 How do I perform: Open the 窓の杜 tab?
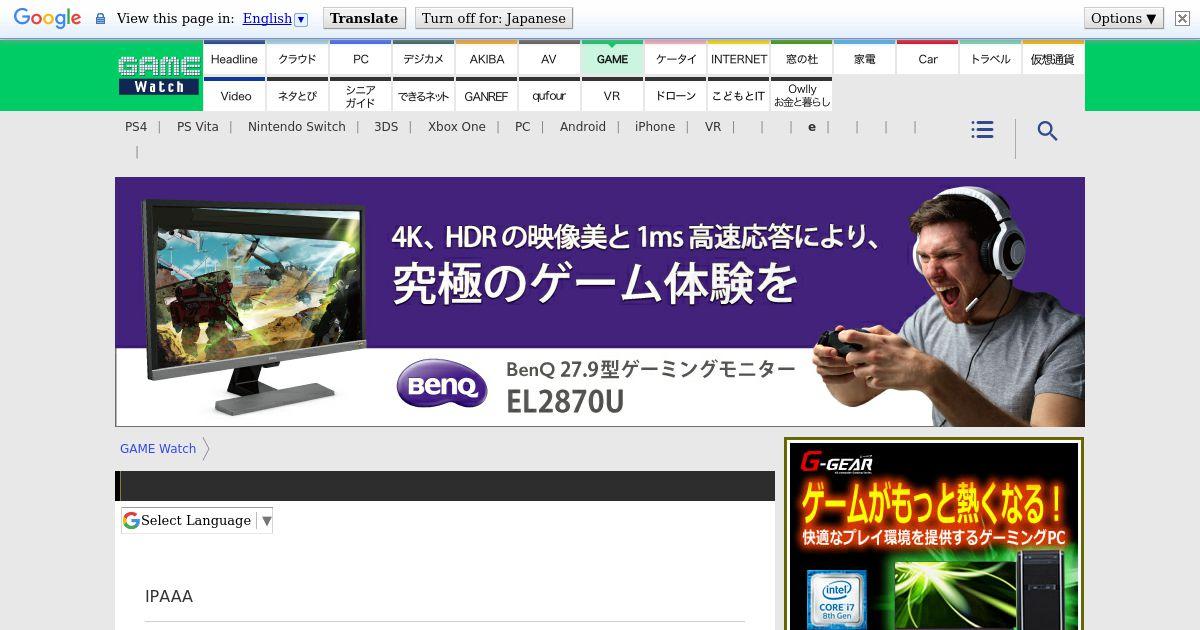[801, 58]
